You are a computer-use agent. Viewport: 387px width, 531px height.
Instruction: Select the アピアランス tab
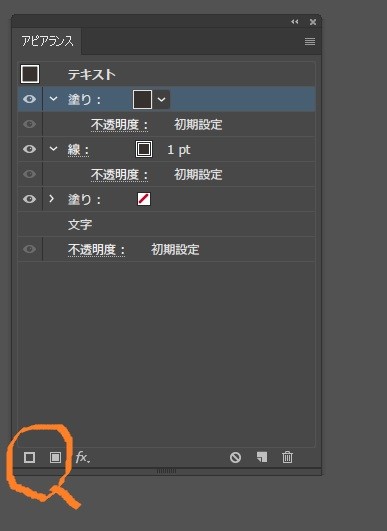[x=47, y=41]
